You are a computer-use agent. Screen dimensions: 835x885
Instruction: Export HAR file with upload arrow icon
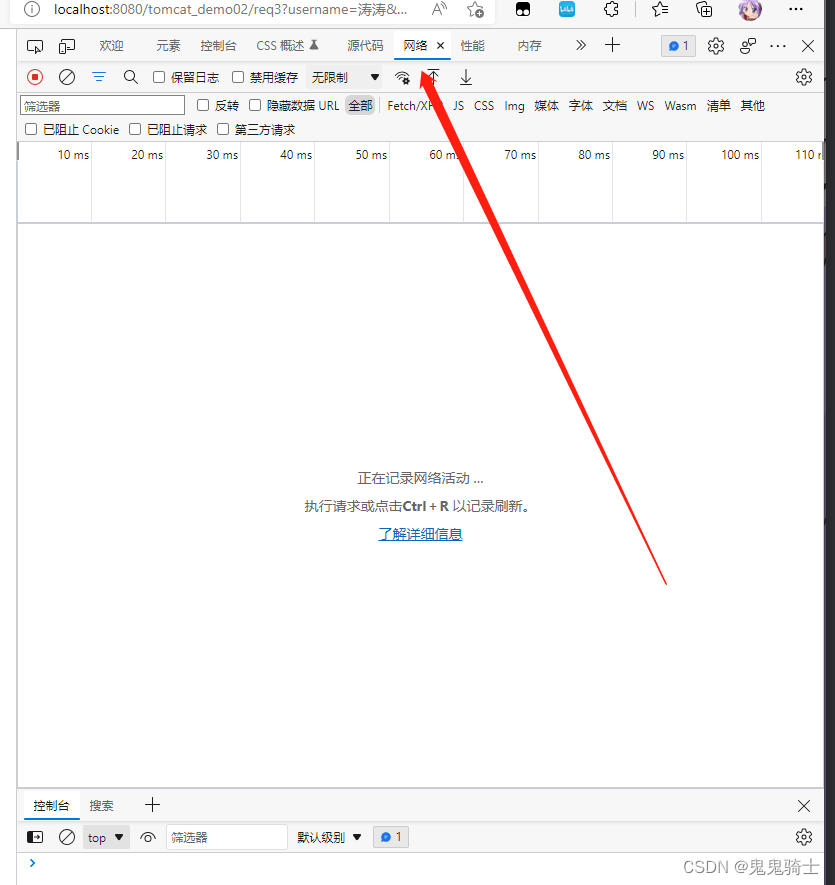tap(432, 77)
